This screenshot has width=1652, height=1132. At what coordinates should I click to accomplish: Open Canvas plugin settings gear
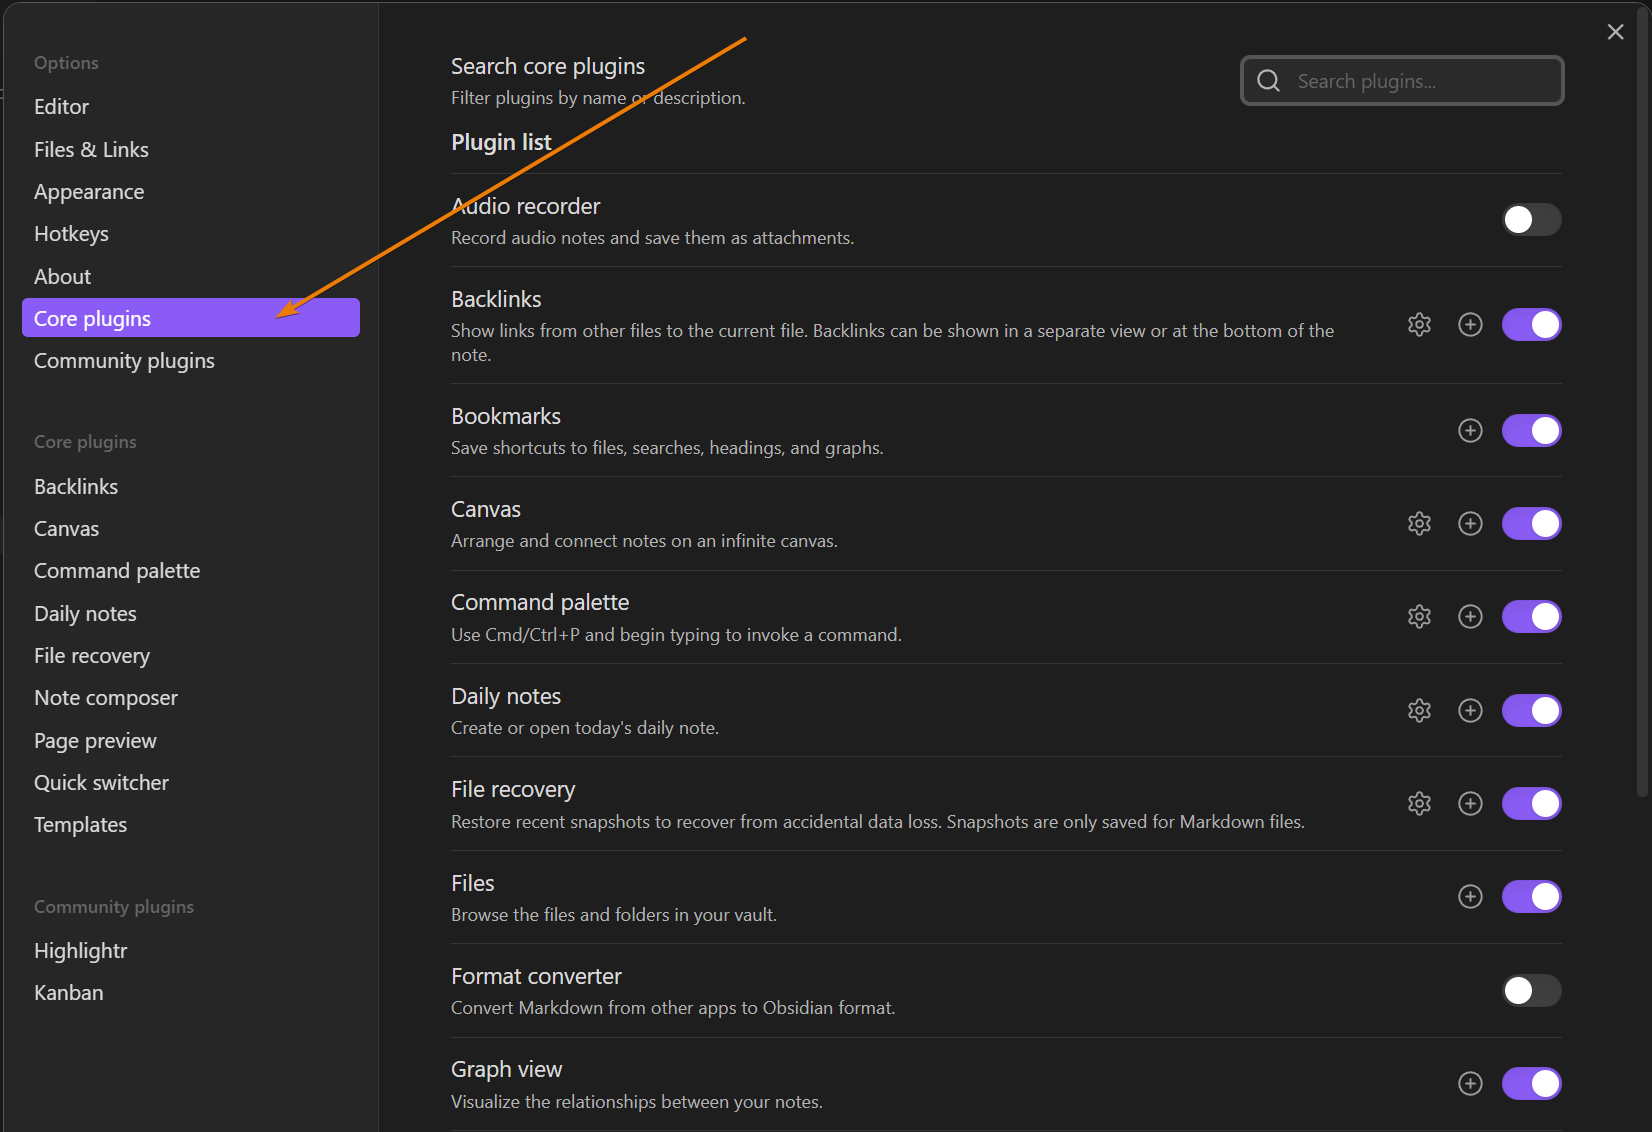click(x=1419, y=523)
